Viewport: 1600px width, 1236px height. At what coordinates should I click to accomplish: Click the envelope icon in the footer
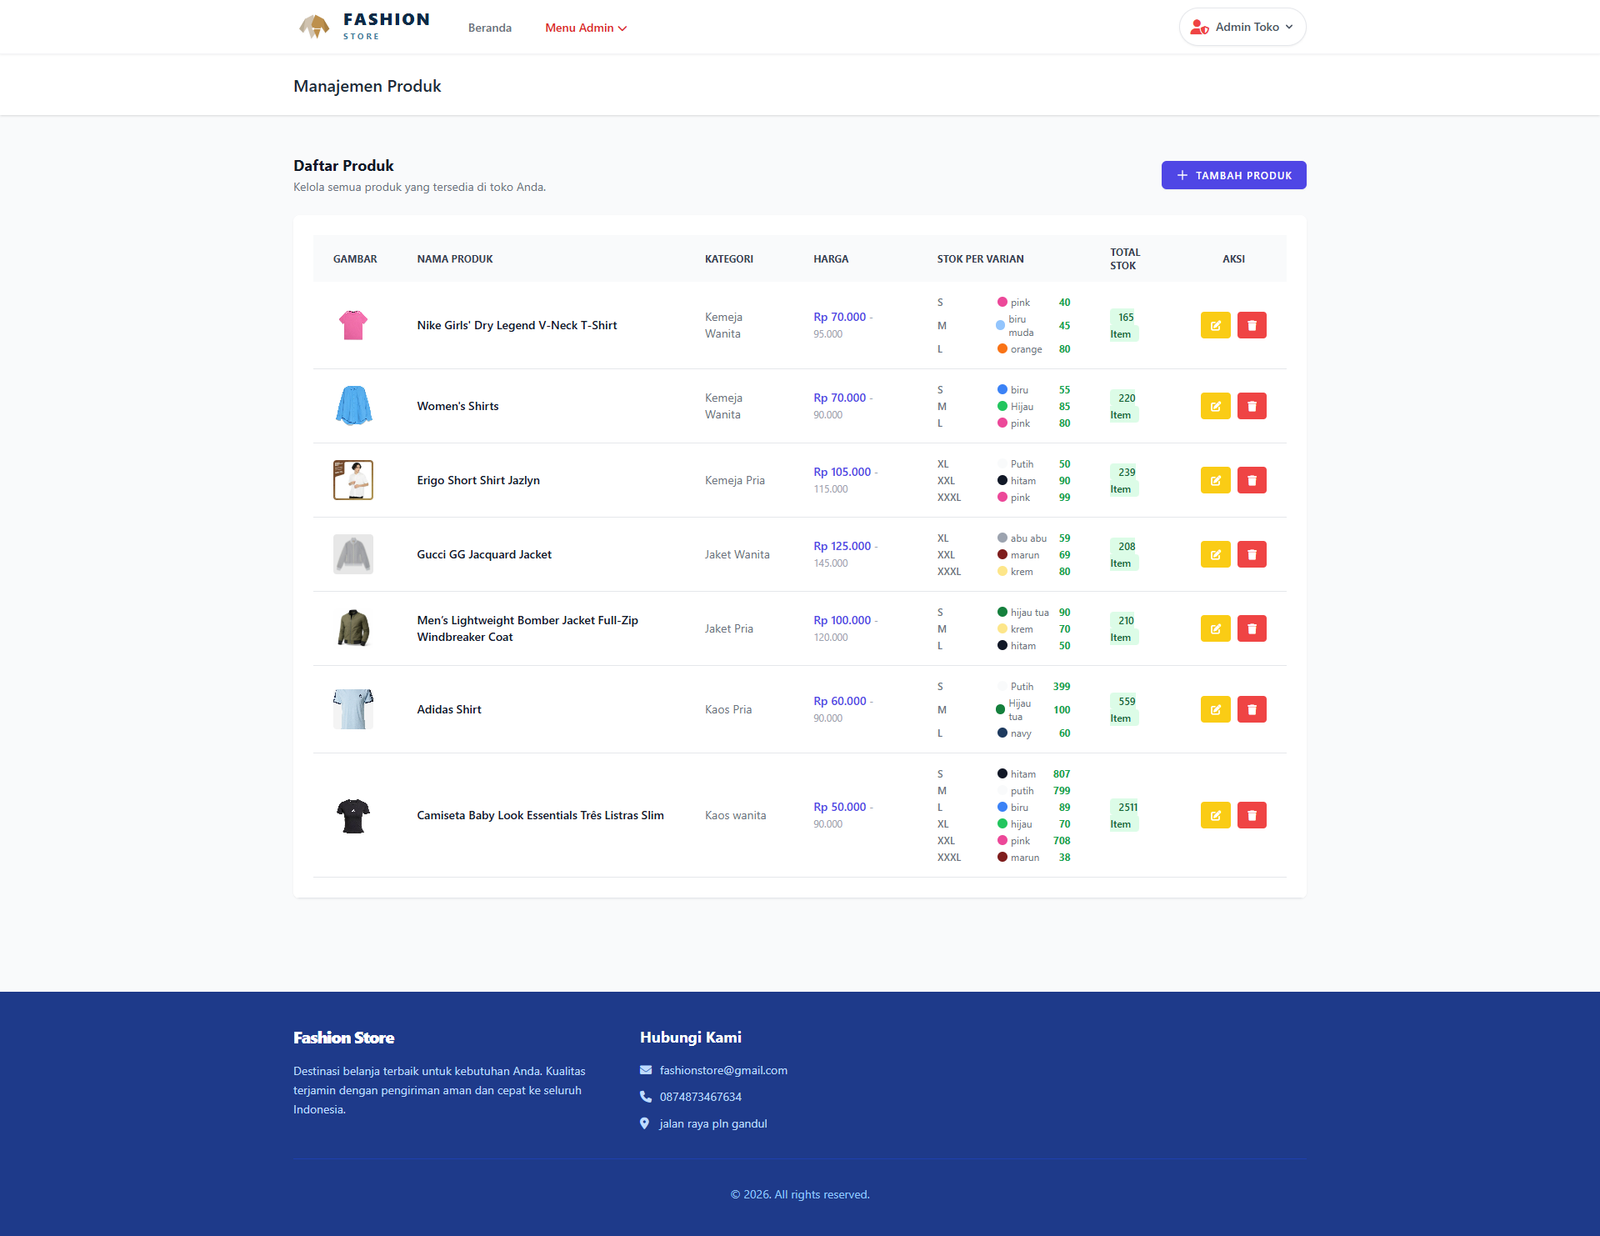point(646,1070)
